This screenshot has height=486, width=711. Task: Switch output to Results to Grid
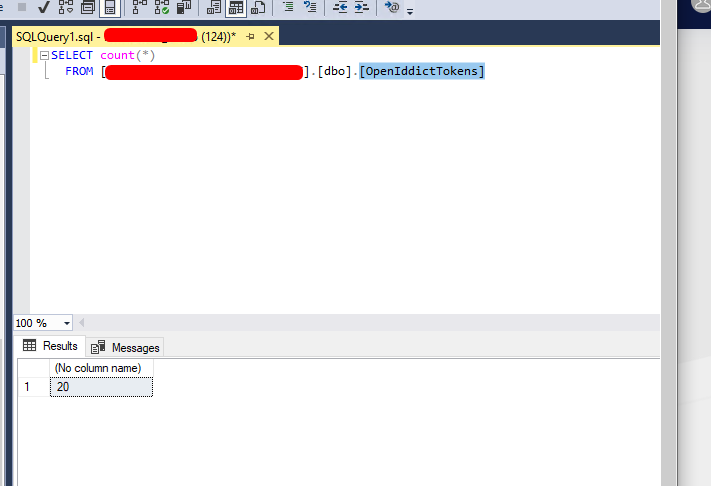point(236,7)
